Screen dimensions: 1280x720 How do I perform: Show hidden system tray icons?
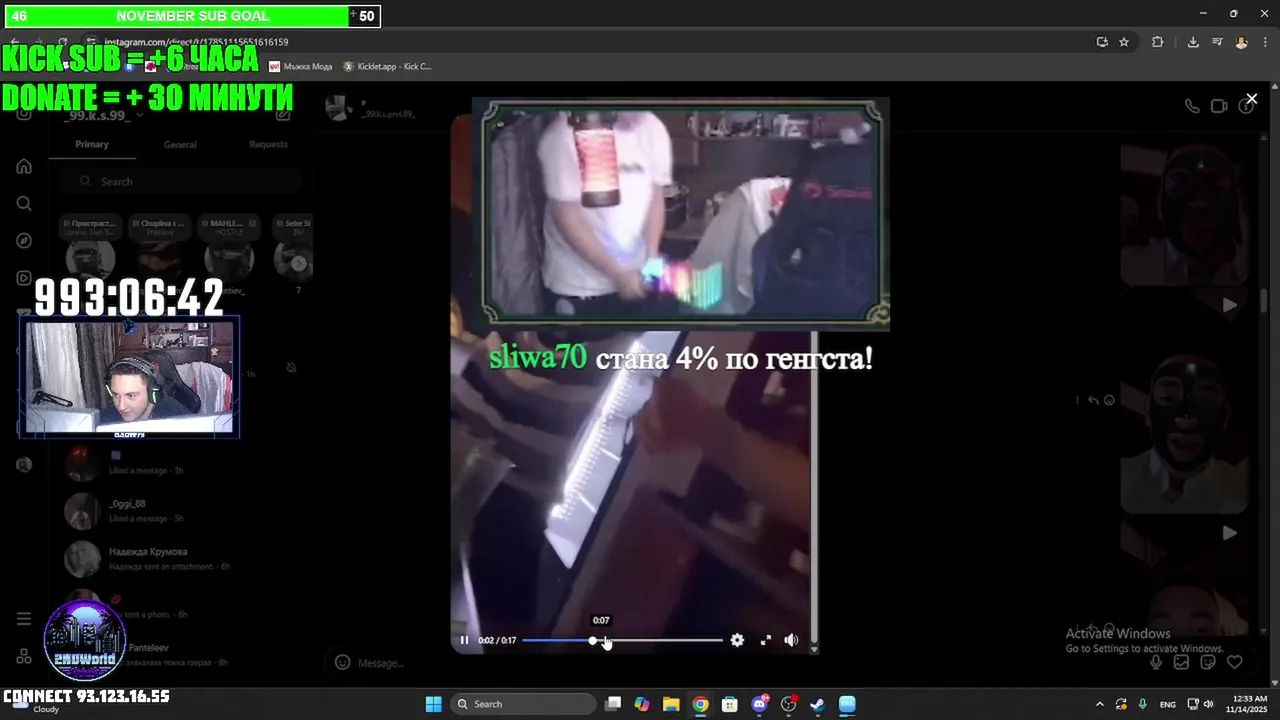point(1100,704)
